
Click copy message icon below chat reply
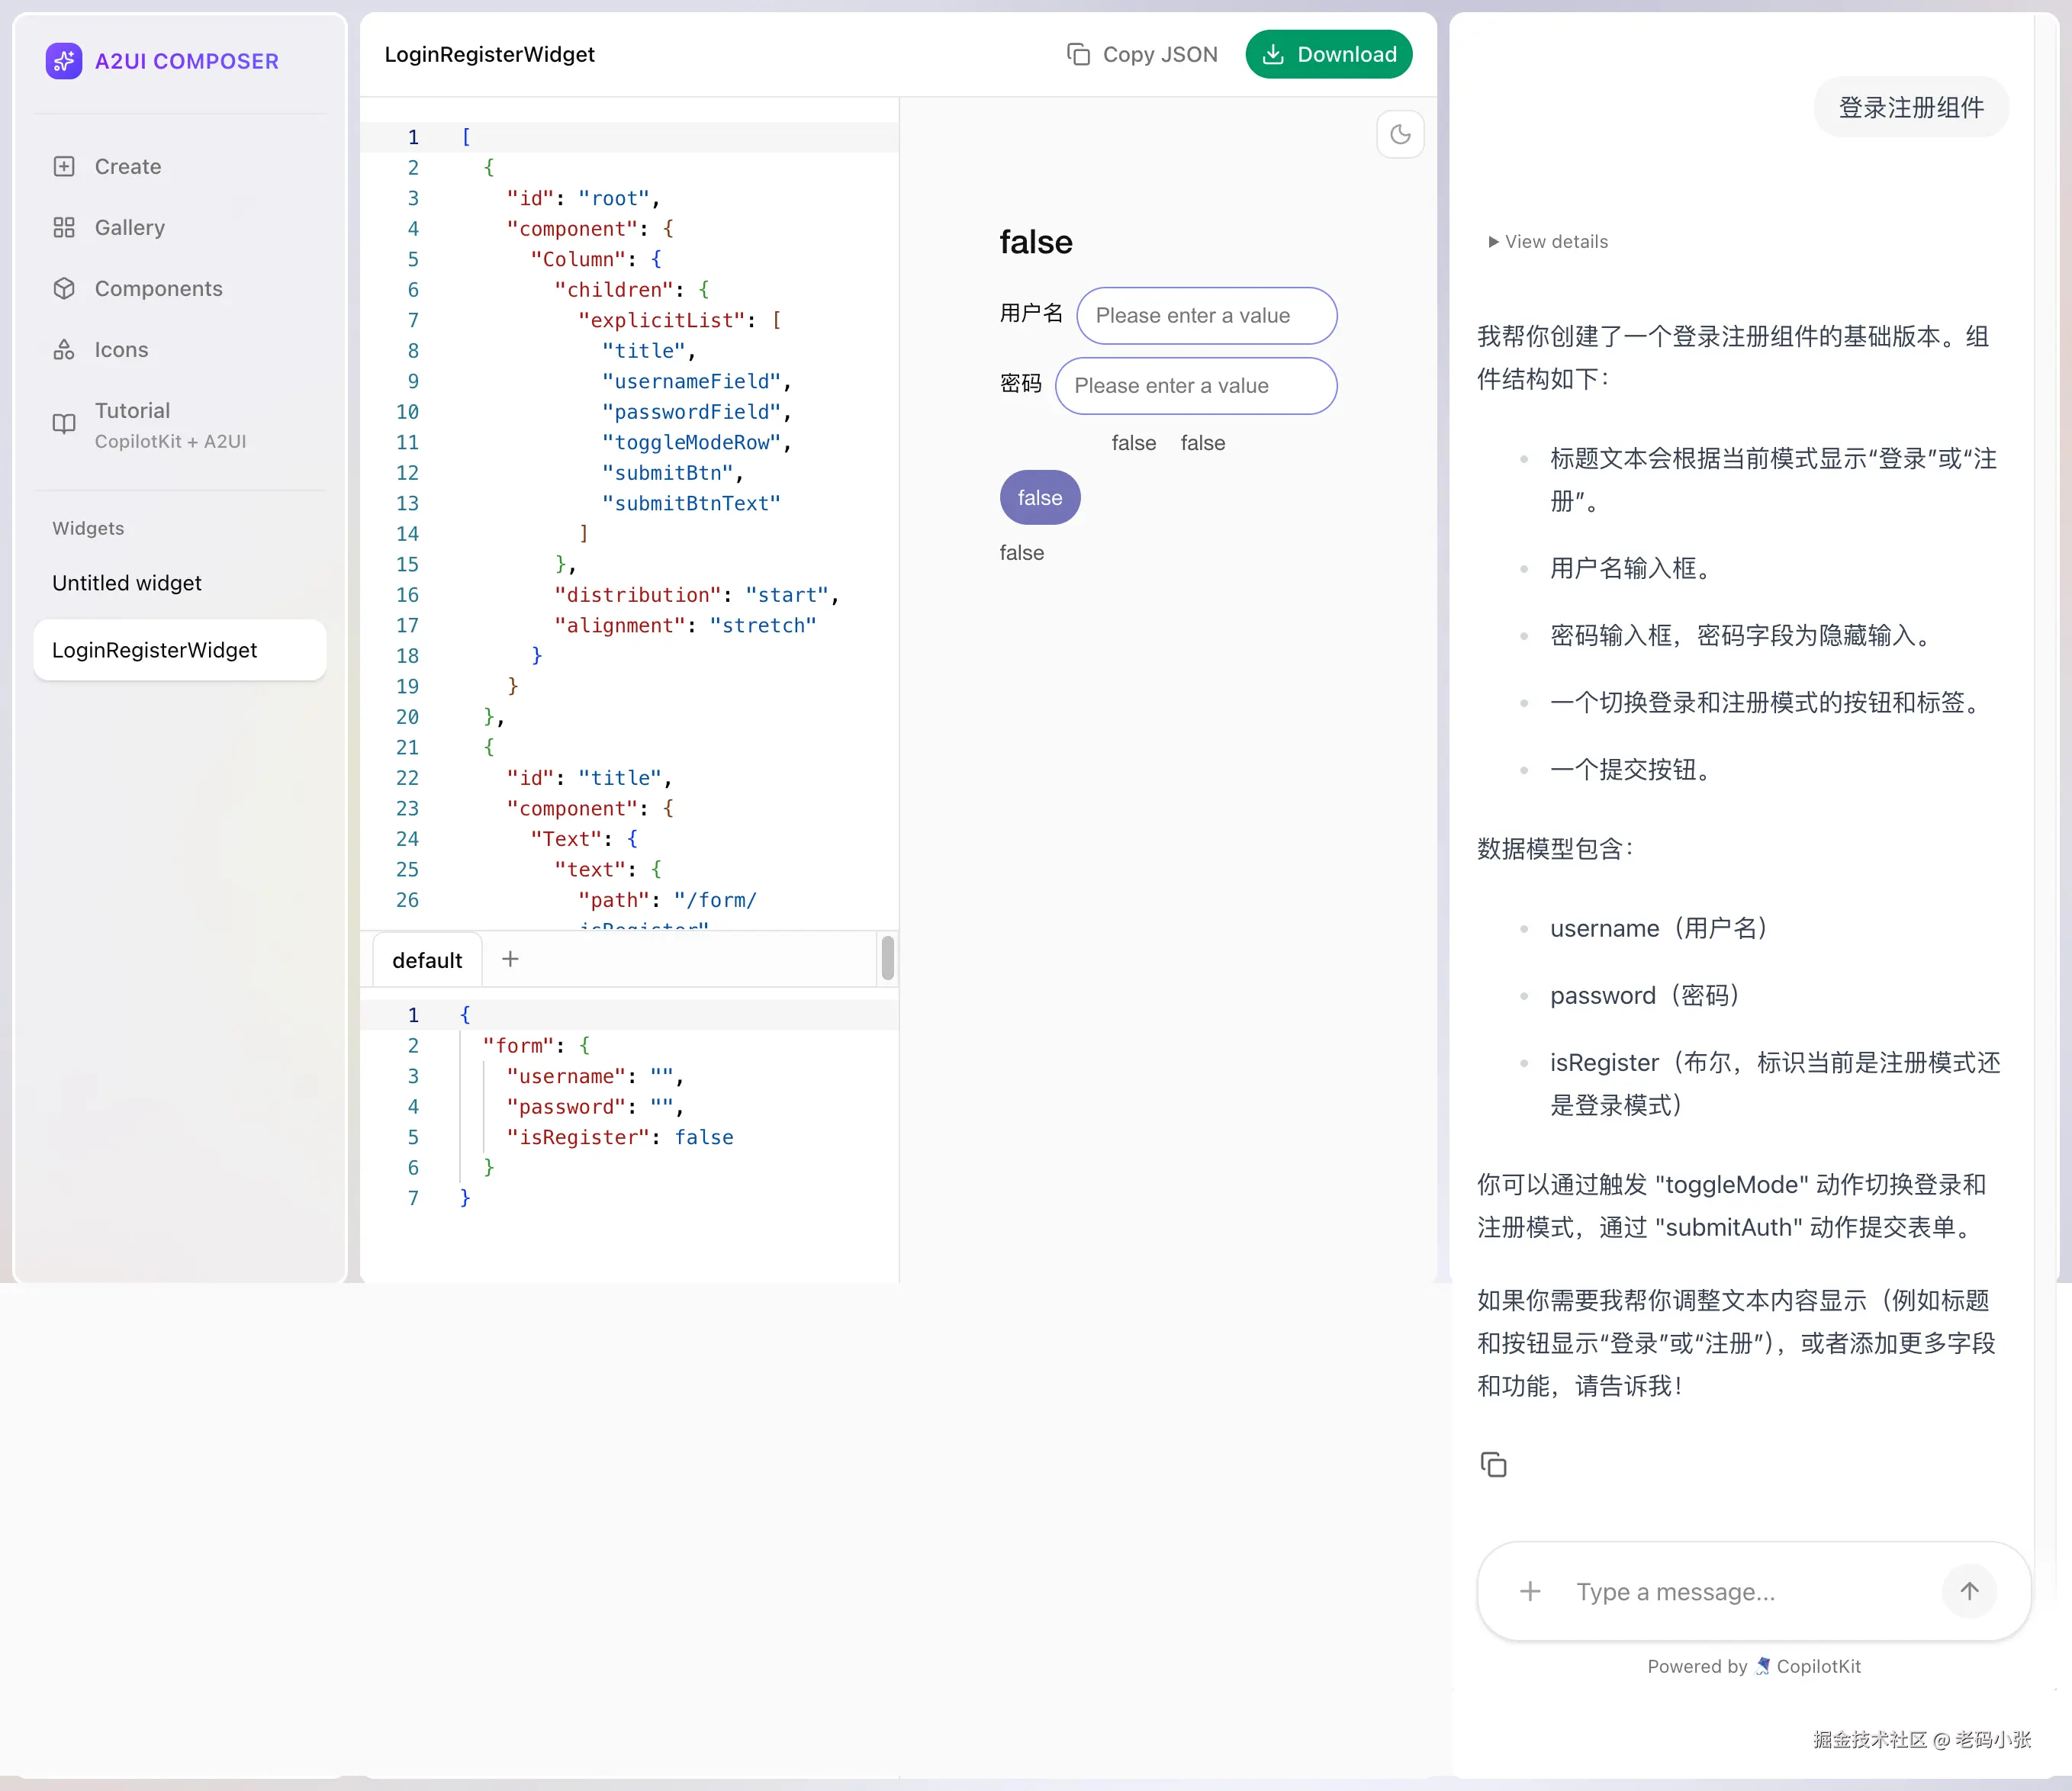click(x=1493, y=1465)
